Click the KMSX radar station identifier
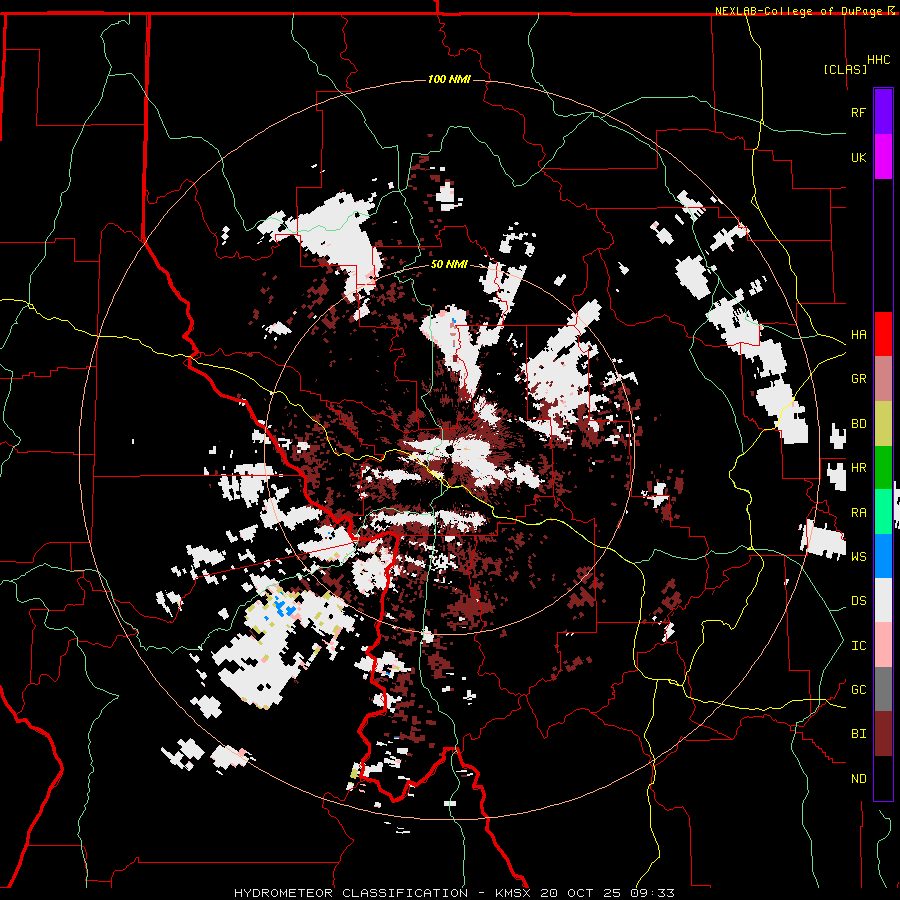This screenshot has height=900, width=900. (511, 893)
